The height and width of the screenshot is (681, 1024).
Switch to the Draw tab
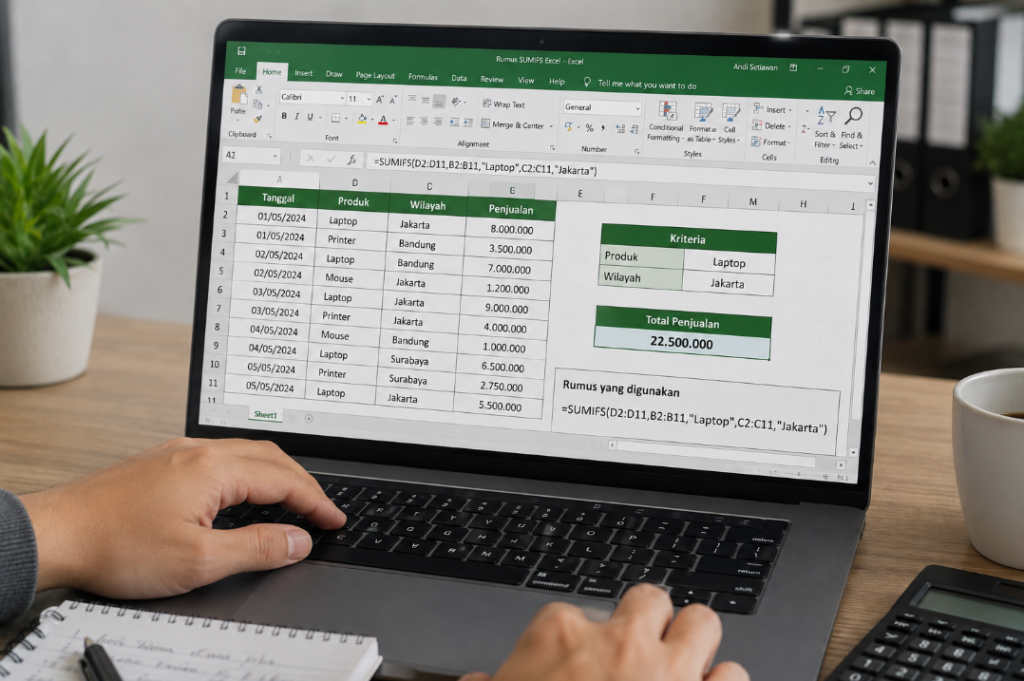click(x=334, y=74)
